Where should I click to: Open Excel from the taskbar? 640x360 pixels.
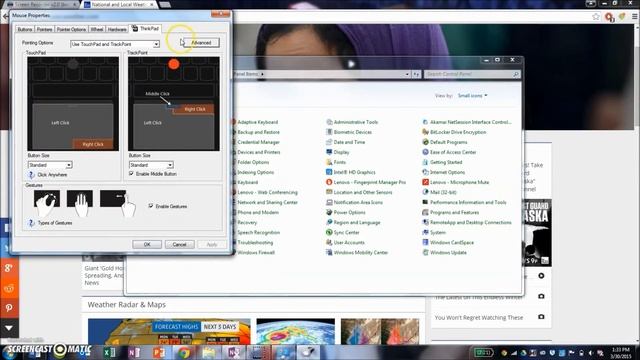[109, 352]
